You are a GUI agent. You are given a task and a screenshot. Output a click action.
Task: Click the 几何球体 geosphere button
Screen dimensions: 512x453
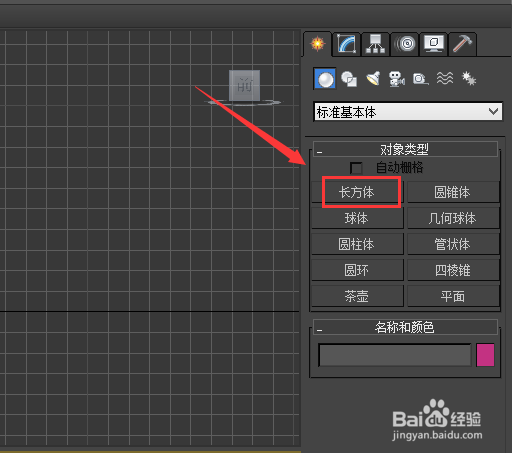453,218
